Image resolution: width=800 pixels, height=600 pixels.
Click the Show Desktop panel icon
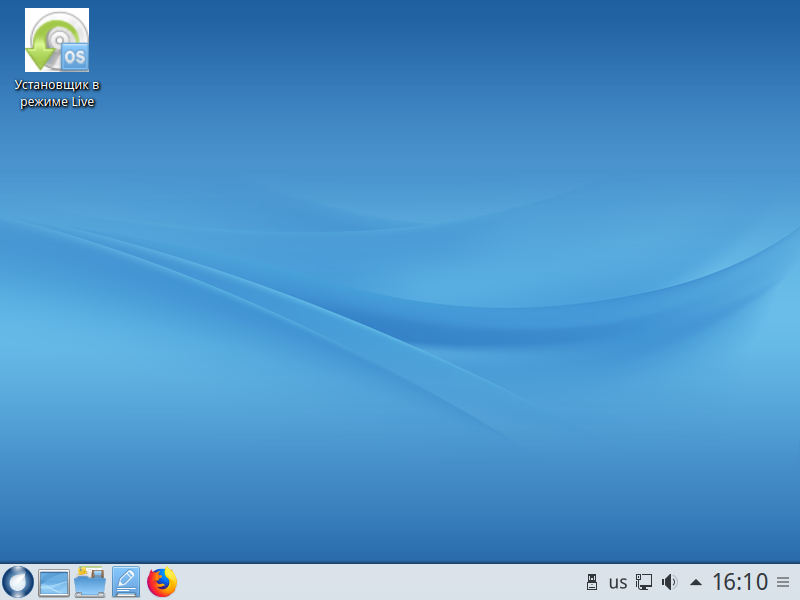point(54,582)
